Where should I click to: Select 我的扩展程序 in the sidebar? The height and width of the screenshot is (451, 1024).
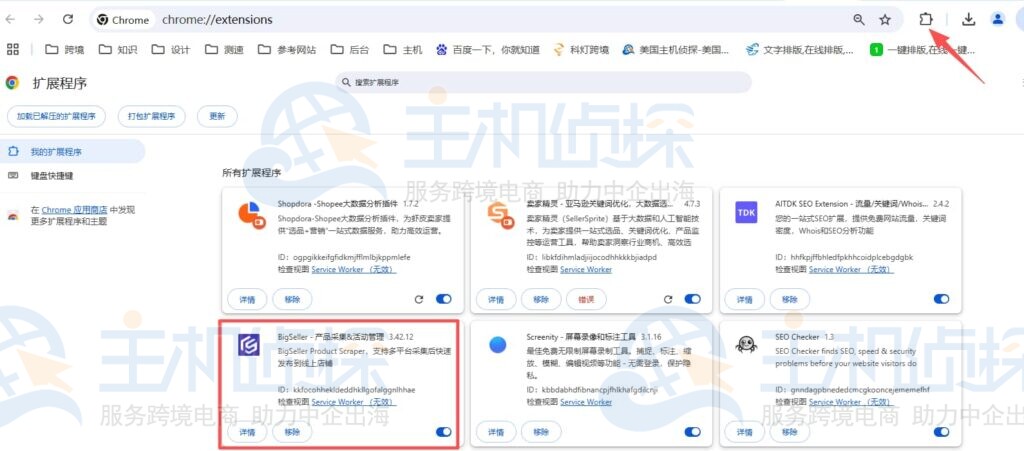point(56,152)
